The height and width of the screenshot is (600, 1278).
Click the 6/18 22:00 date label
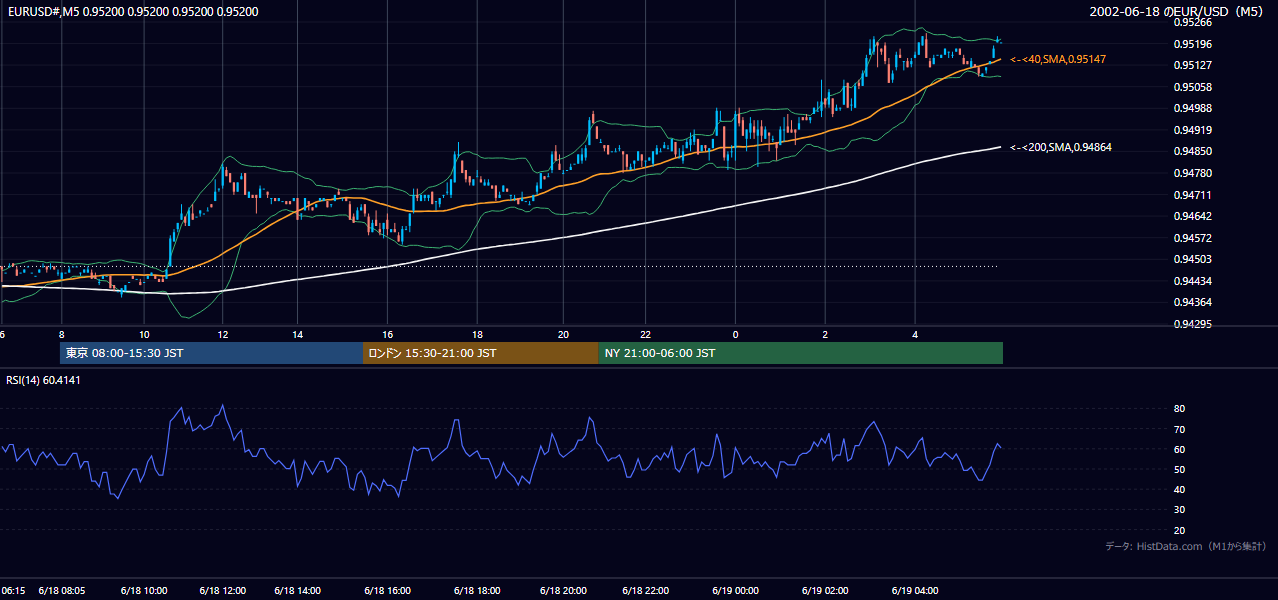pos(645,590)
